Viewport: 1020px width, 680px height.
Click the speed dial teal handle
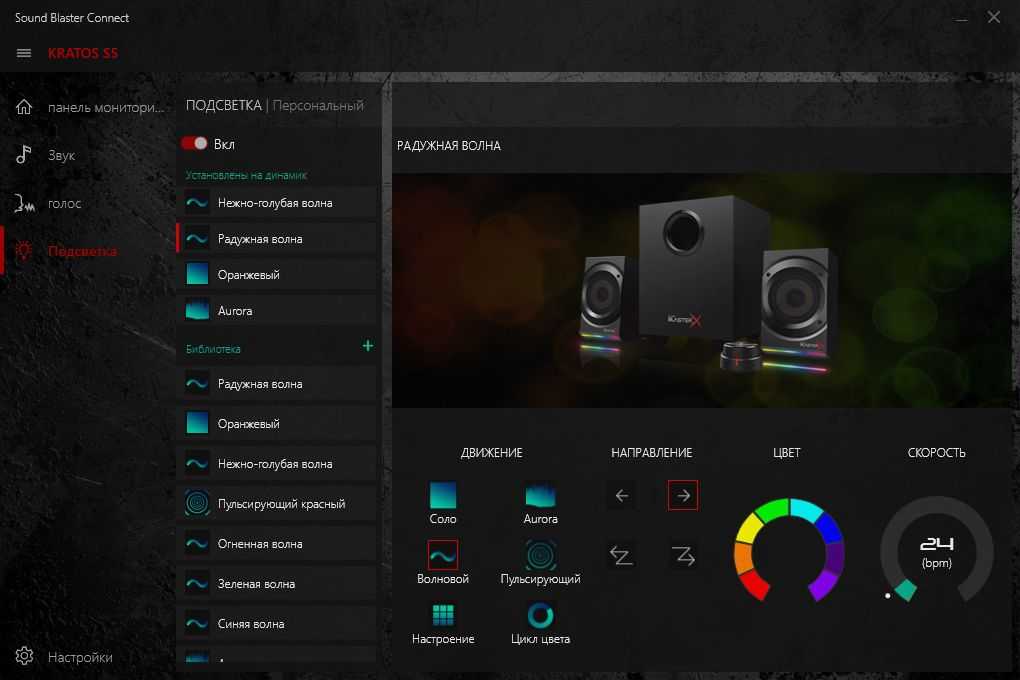pos(905,590)
